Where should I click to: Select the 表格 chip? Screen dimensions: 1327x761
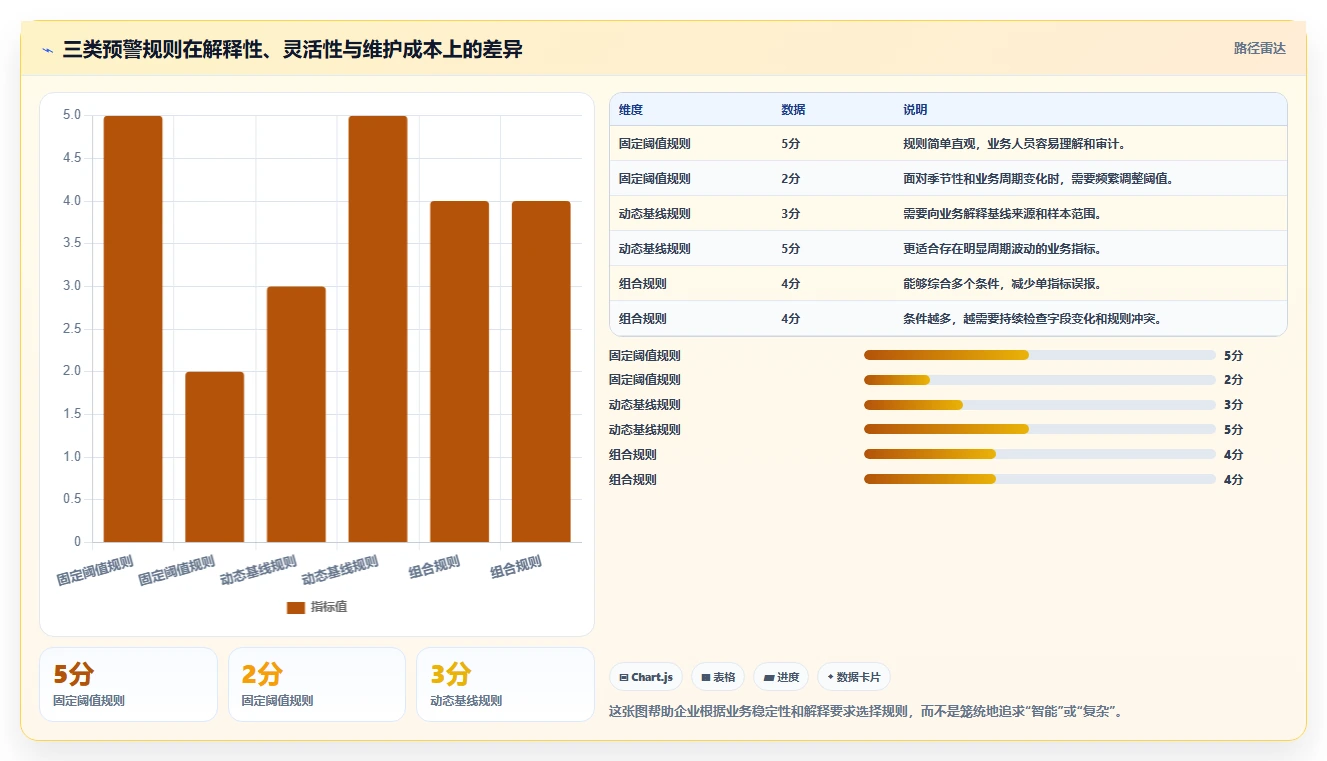718,677
